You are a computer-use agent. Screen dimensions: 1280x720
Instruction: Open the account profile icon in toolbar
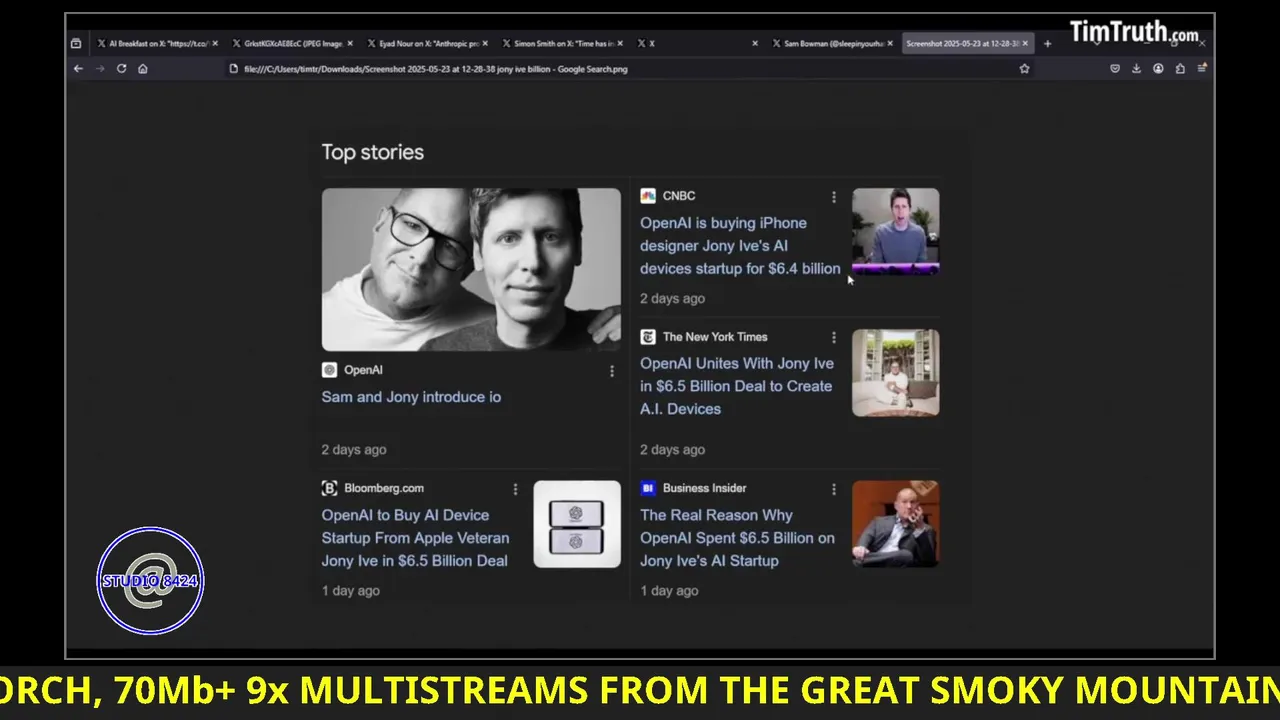[x=1158, y=69]
